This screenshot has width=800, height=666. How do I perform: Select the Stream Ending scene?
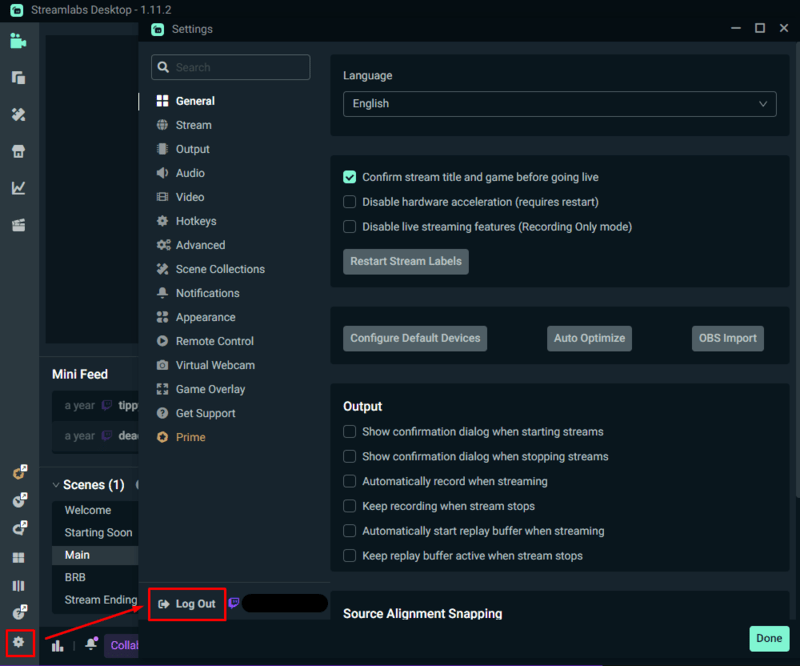(x=95, y=600)
